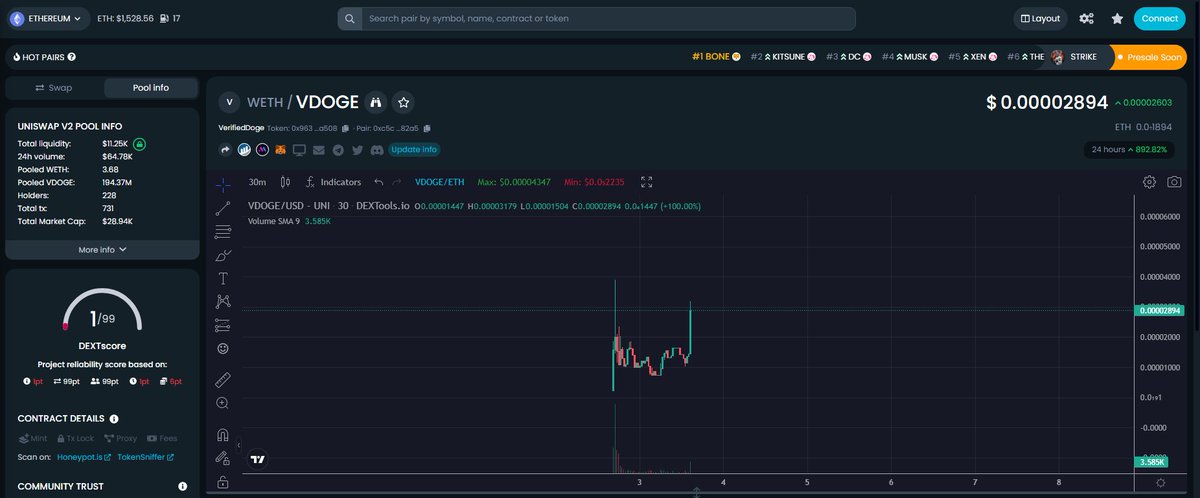Screen dimensions: 1200x498
Task: Click the share arrow icon
Action: point(226,150)
